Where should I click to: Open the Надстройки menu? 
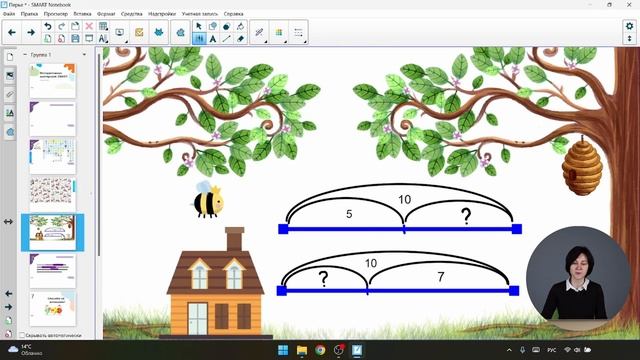[162, 14]
